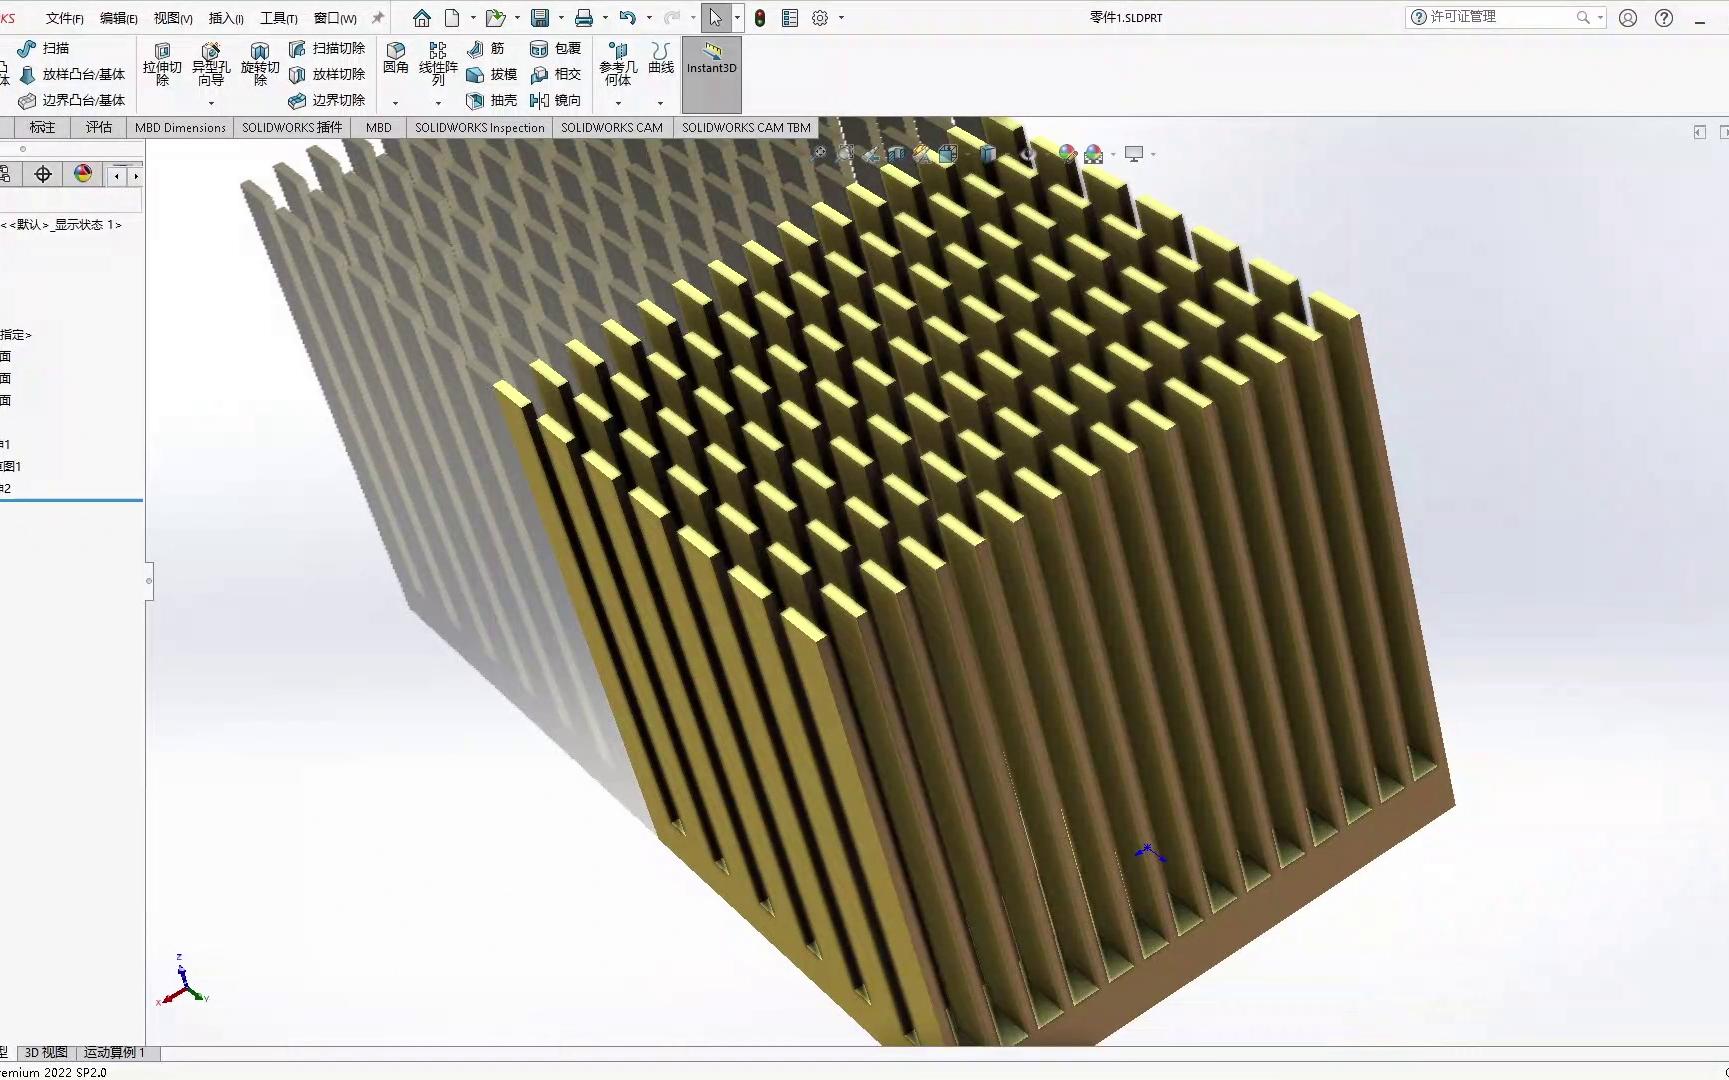Toggle Instant3D mode off
The width and height of the screenshot is (1729, 1080).
(x=711, y=66)
